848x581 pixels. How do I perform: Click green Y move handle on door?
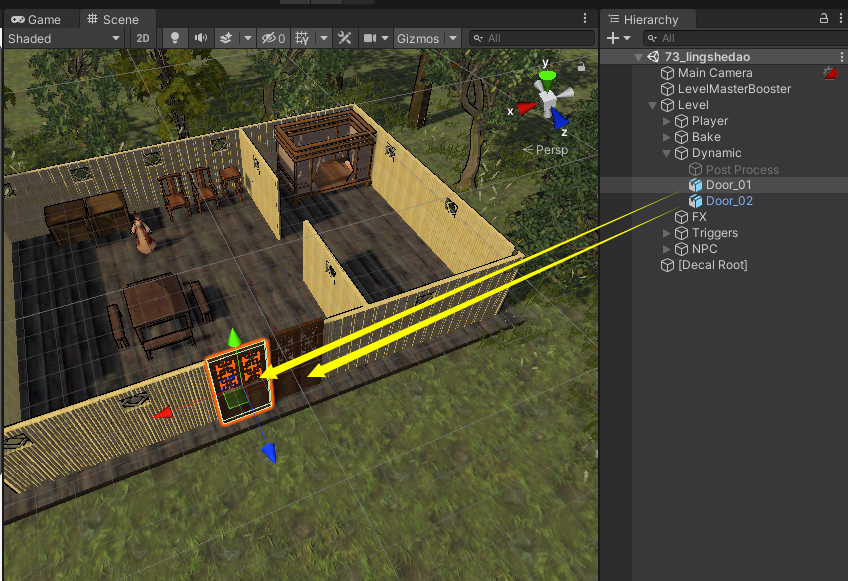(234, 338)
